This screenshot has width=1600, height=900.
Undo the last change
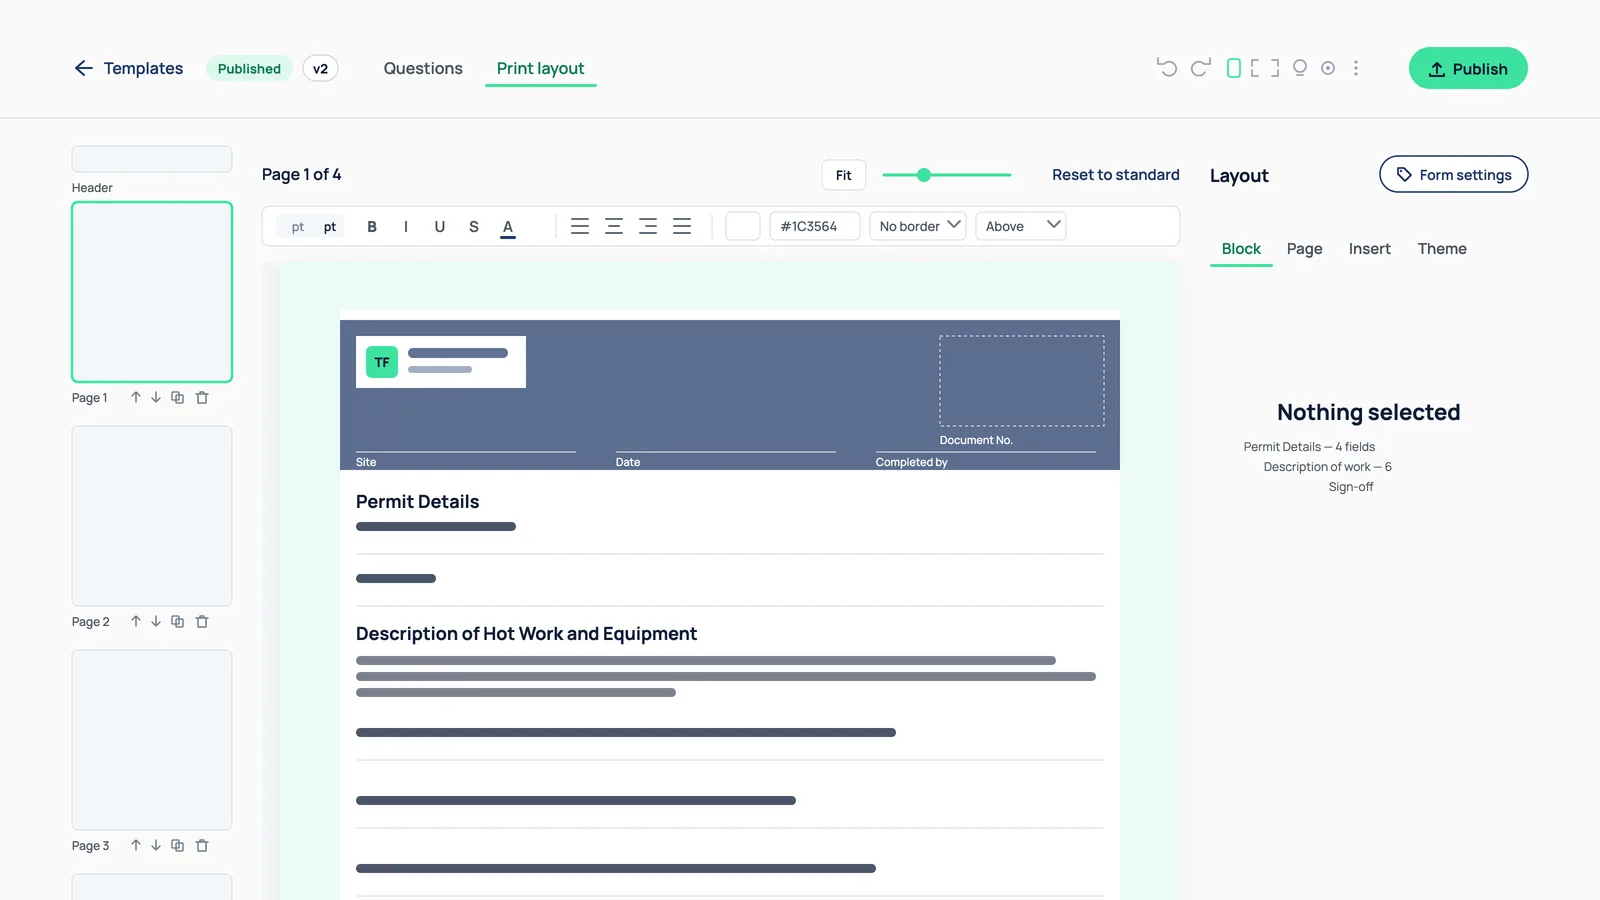click(x=1166, y=68)
